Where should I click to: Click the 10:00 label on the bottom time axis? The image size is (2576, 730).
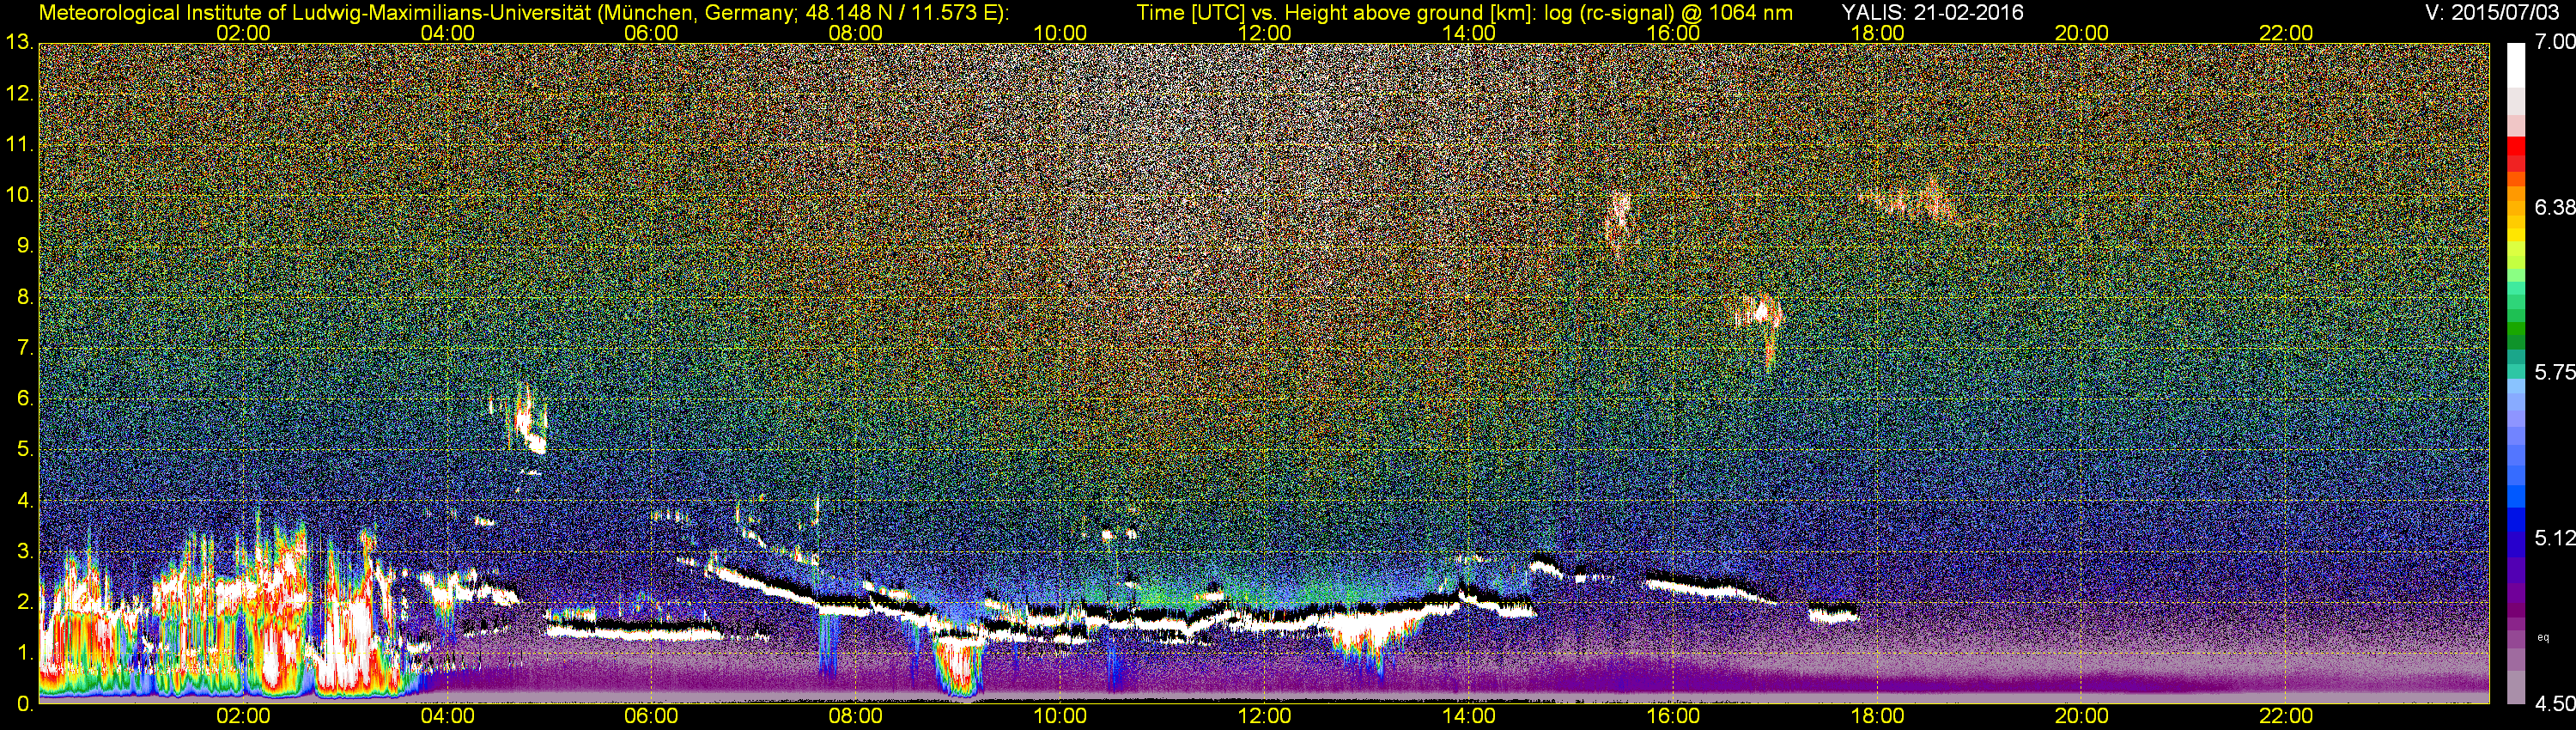[x=1060, y=717]
